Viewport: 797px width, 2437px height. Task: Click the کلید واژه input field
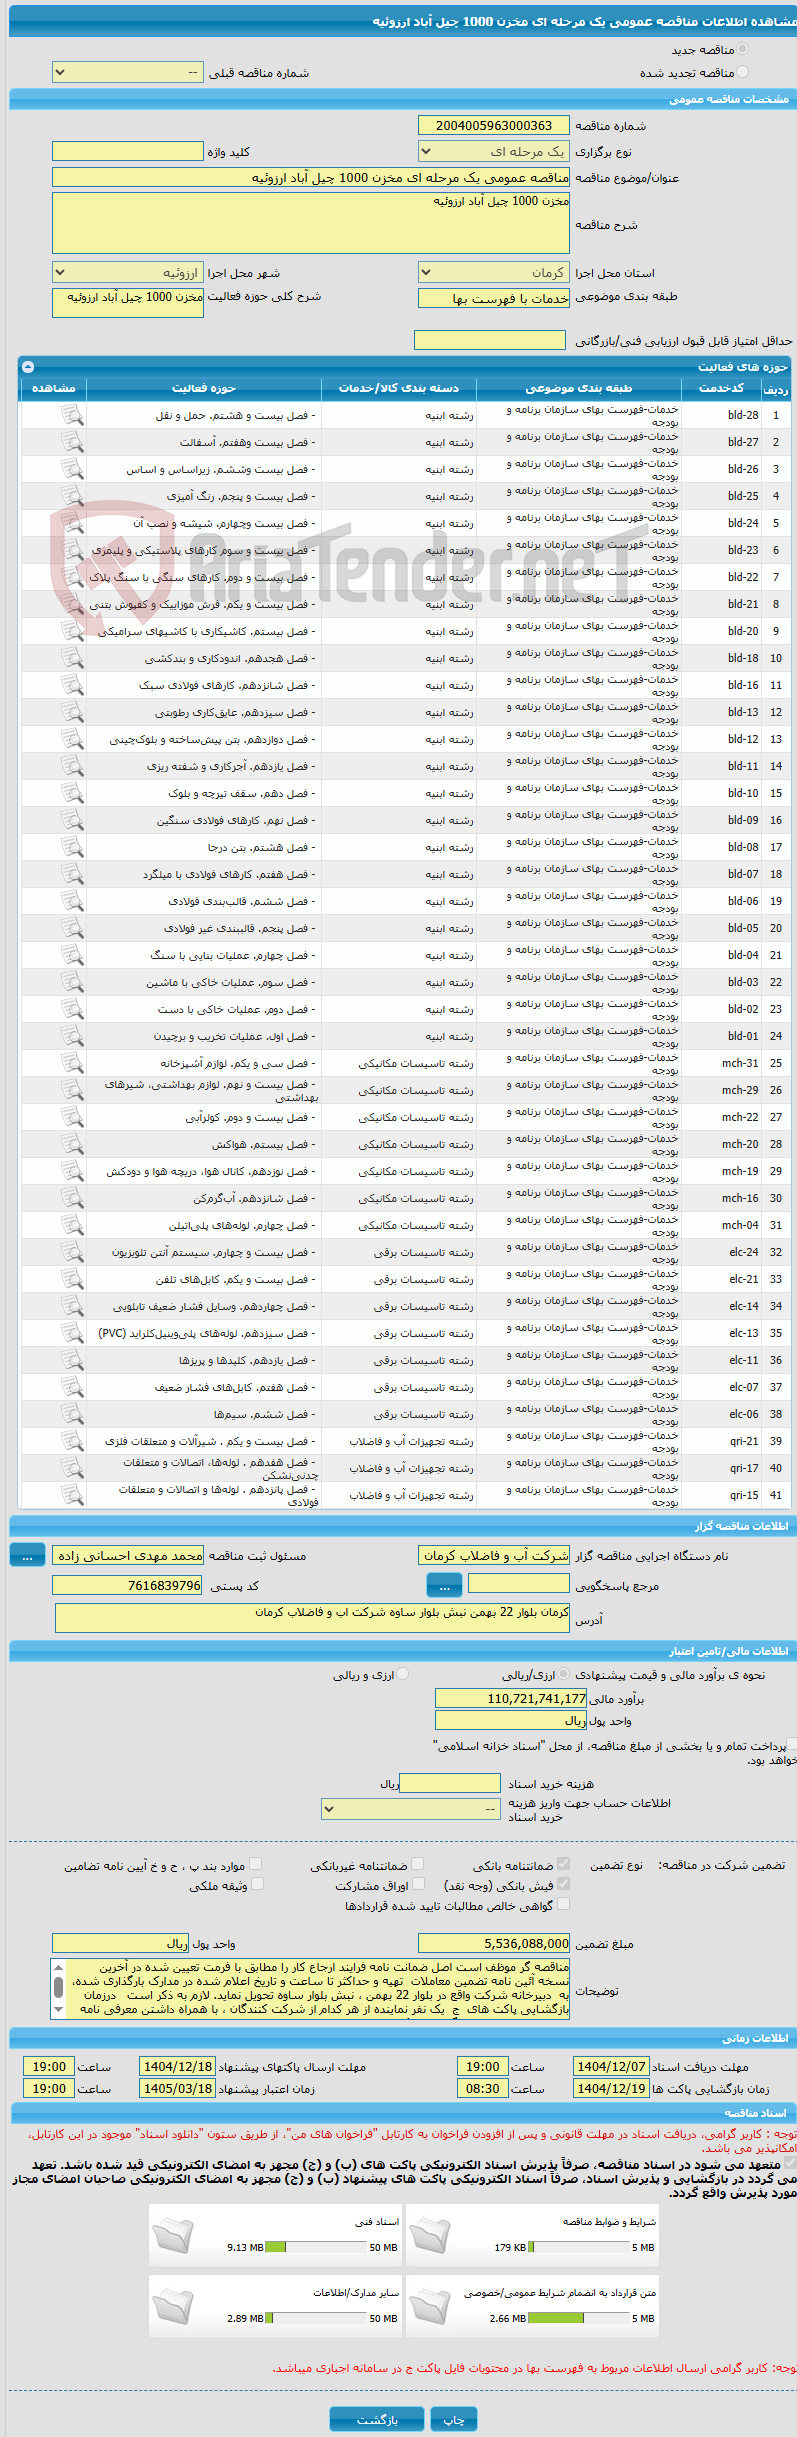128,151
